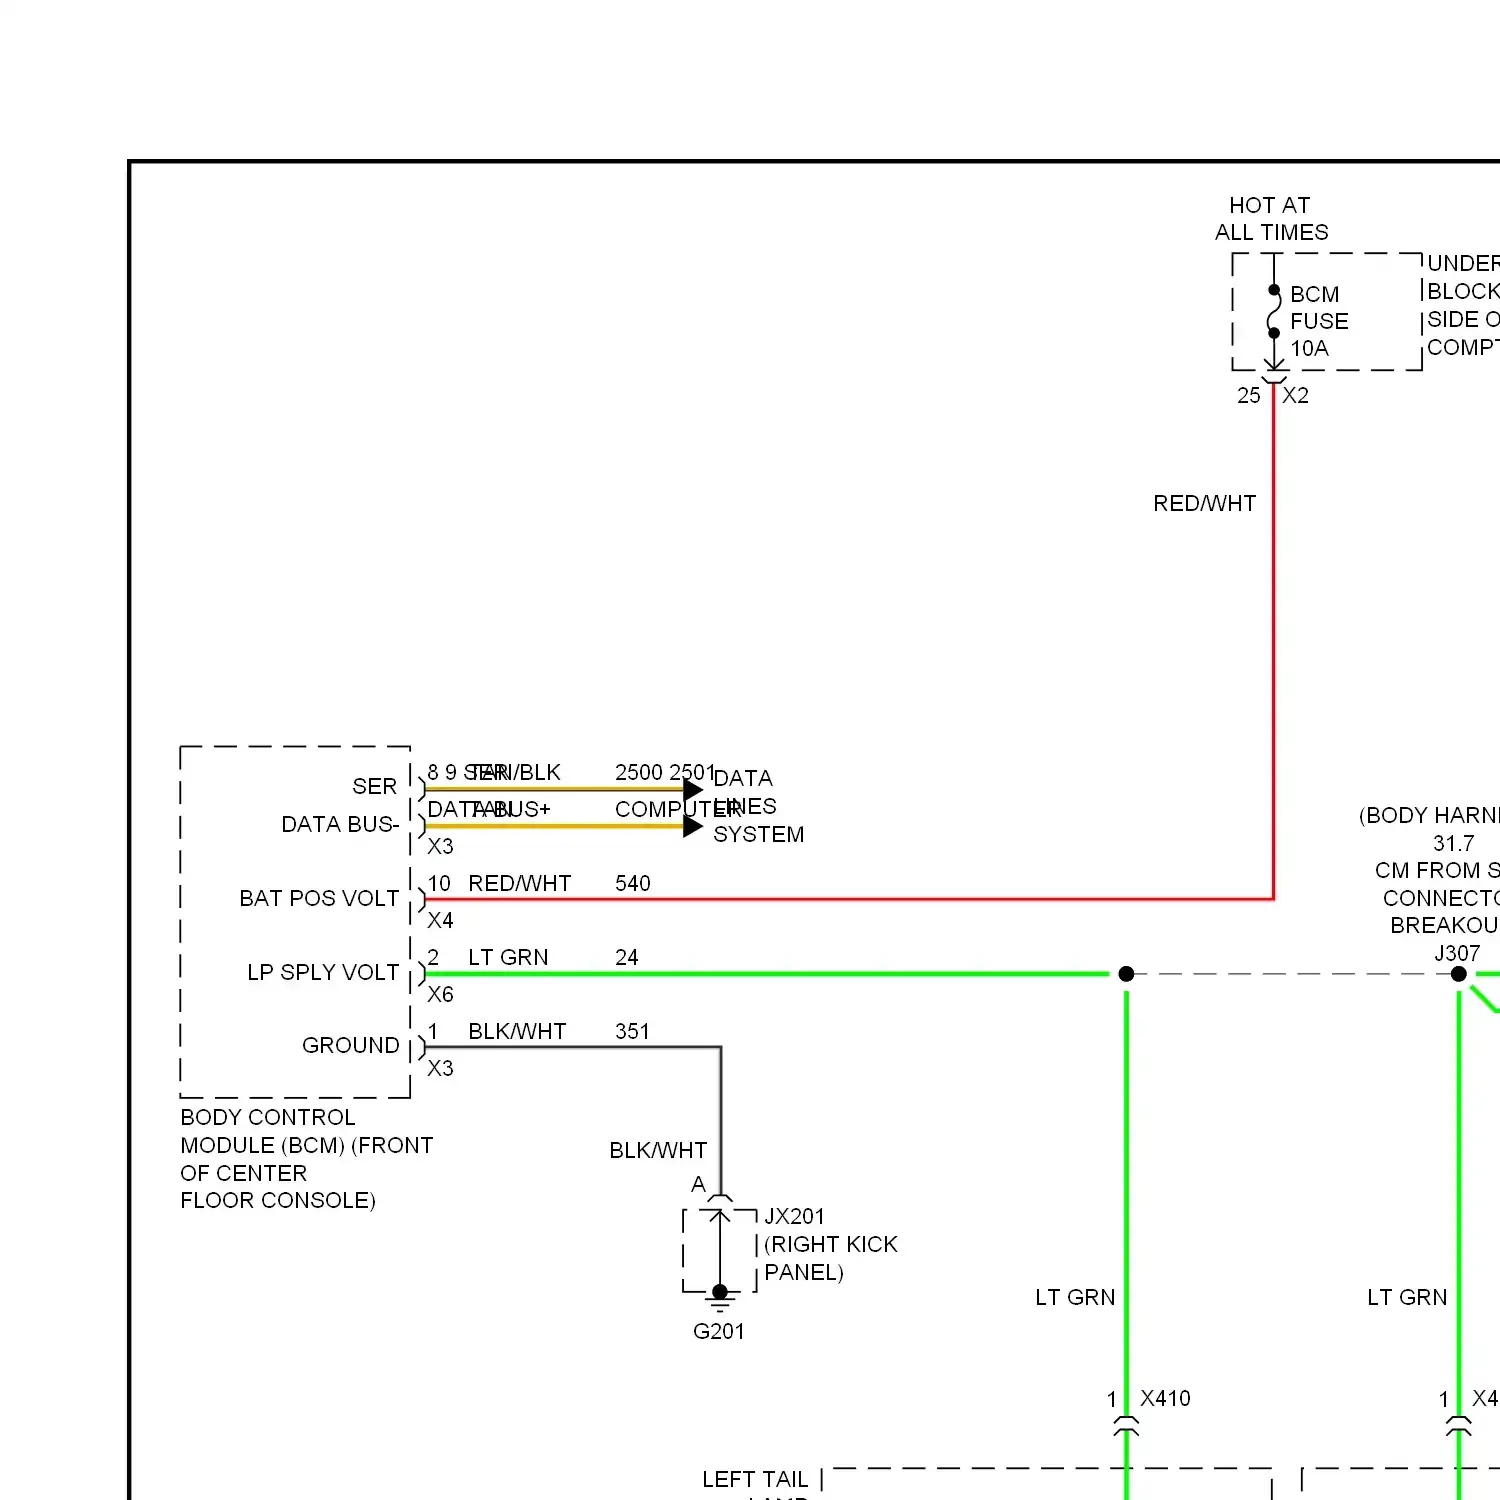Click LT GRN label above X410

(x=1075, y=1297)
